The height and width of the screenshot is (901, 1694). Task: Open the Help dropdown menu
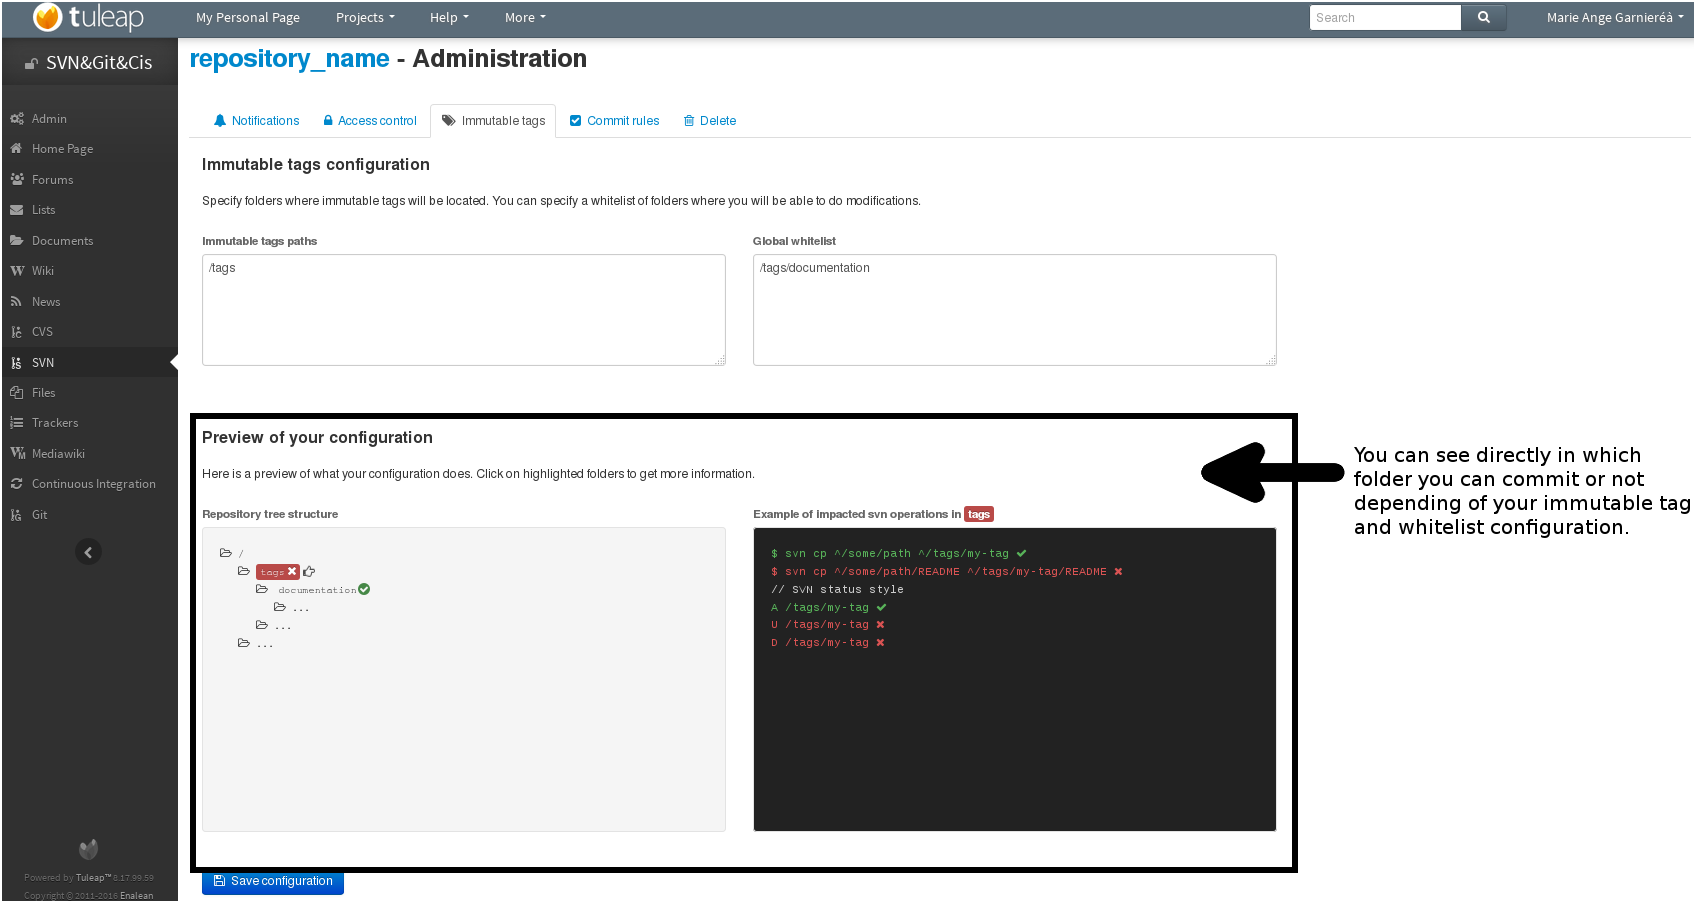449,17
